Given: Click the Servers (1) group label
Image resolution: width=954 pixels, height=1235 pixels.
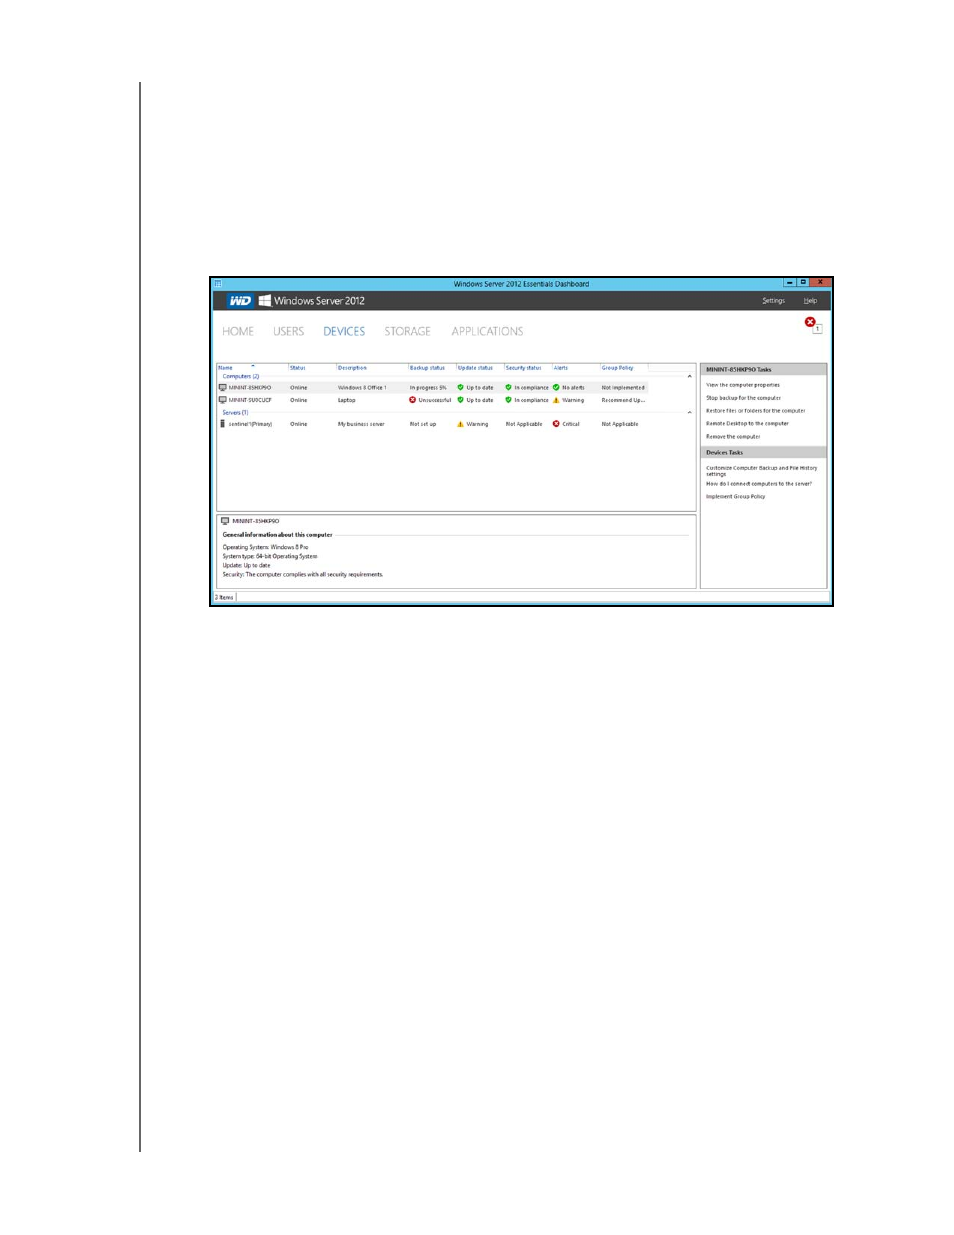Looking at the screenshot, I should (235, 413).
